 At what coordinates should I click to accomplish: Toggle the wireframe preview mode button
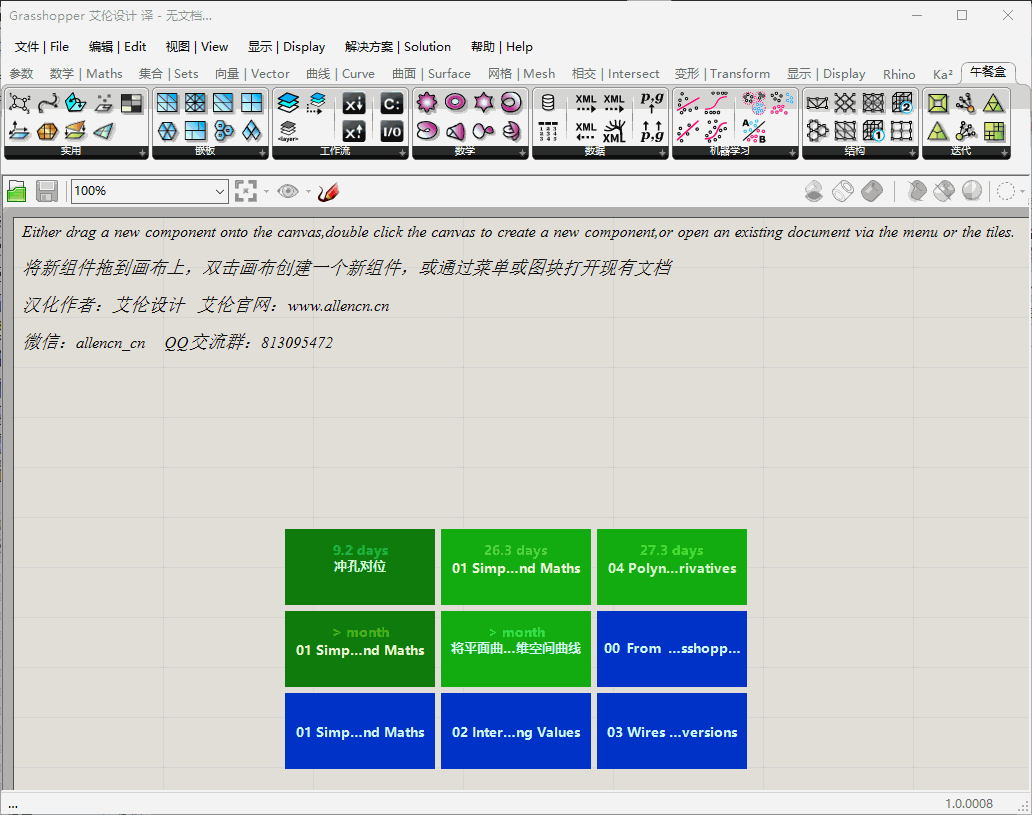843,192
